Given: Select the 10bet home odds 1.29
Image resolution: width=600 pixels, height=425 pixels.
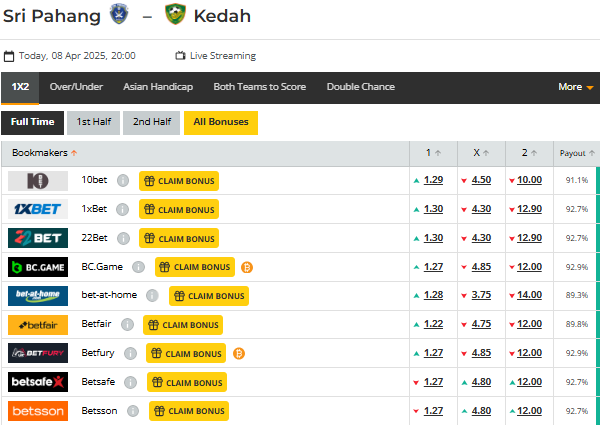Looking at the screenshot, I should [x=433, y=181].
